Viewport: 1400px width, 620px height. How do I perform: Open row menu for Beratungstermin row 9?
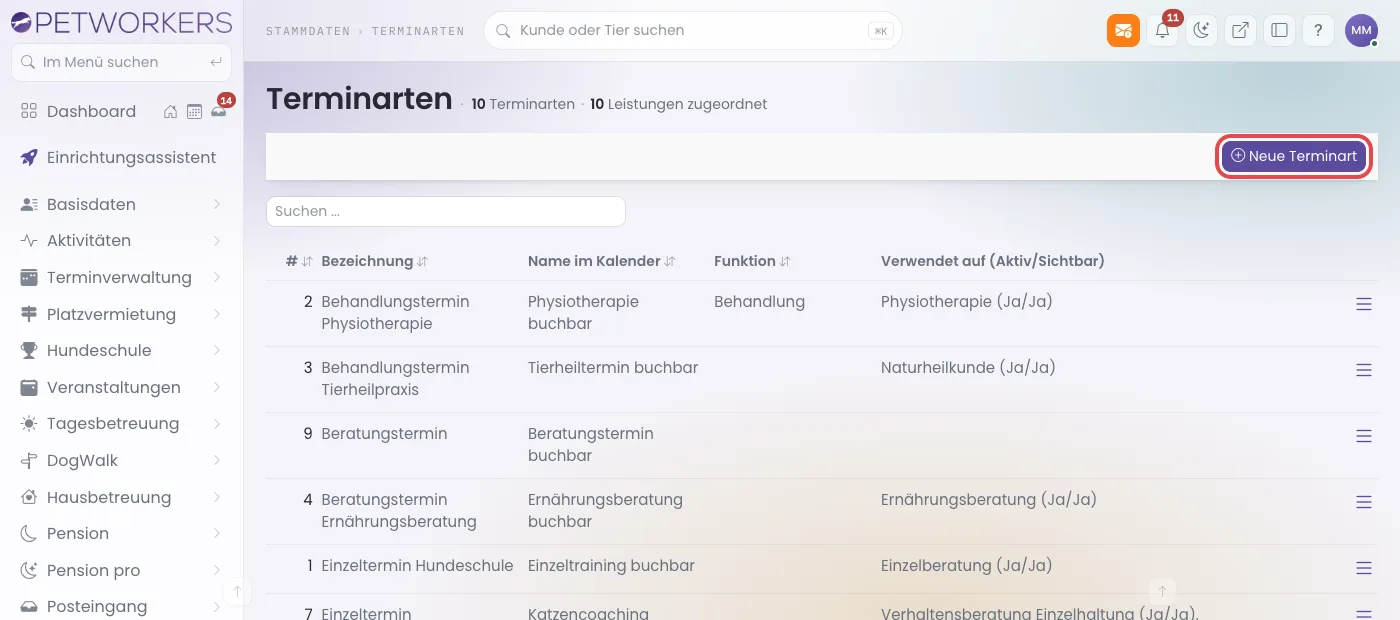tap(1363, 436)
